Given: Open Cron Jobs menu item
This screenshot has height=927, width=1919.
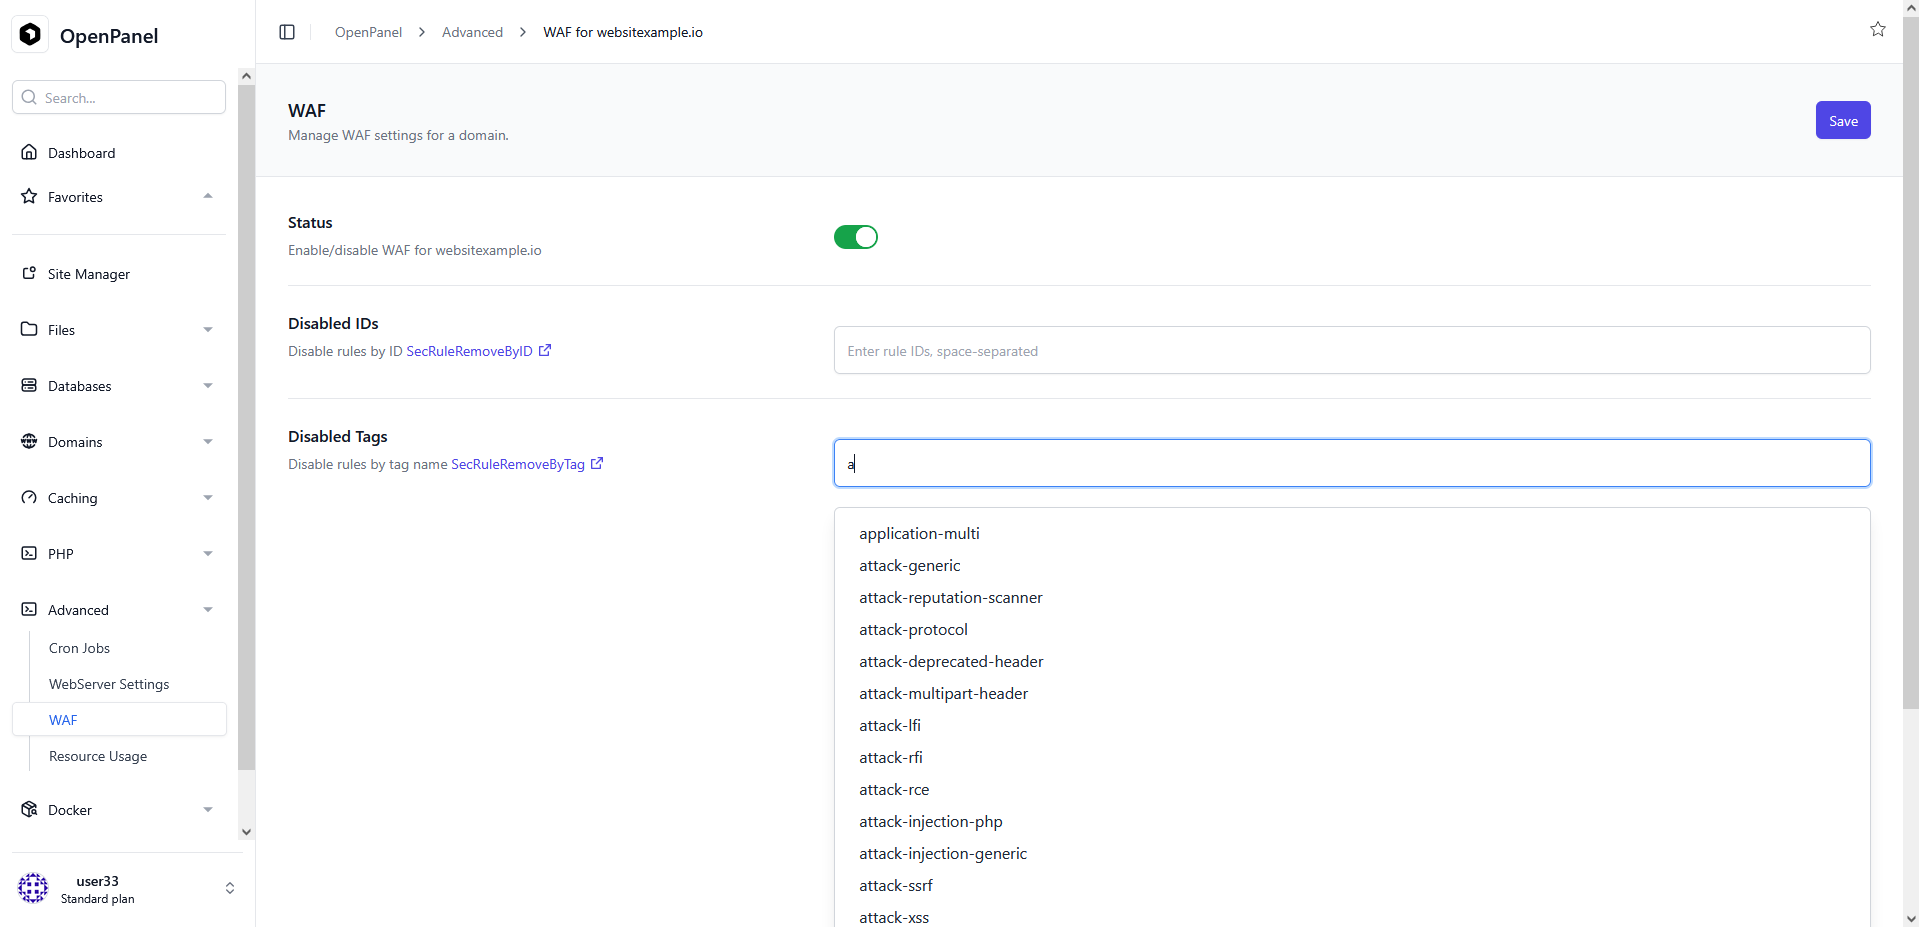Looking at the screenshot, I should 79,648.
